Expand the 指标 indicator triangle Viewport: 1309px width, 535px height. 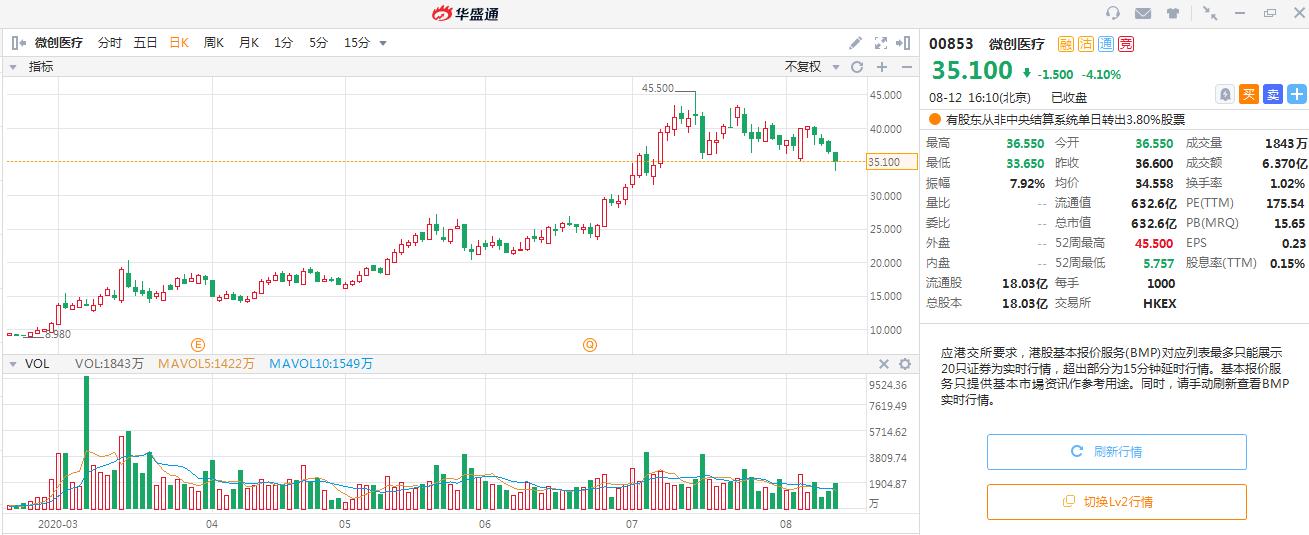point(13,67)
